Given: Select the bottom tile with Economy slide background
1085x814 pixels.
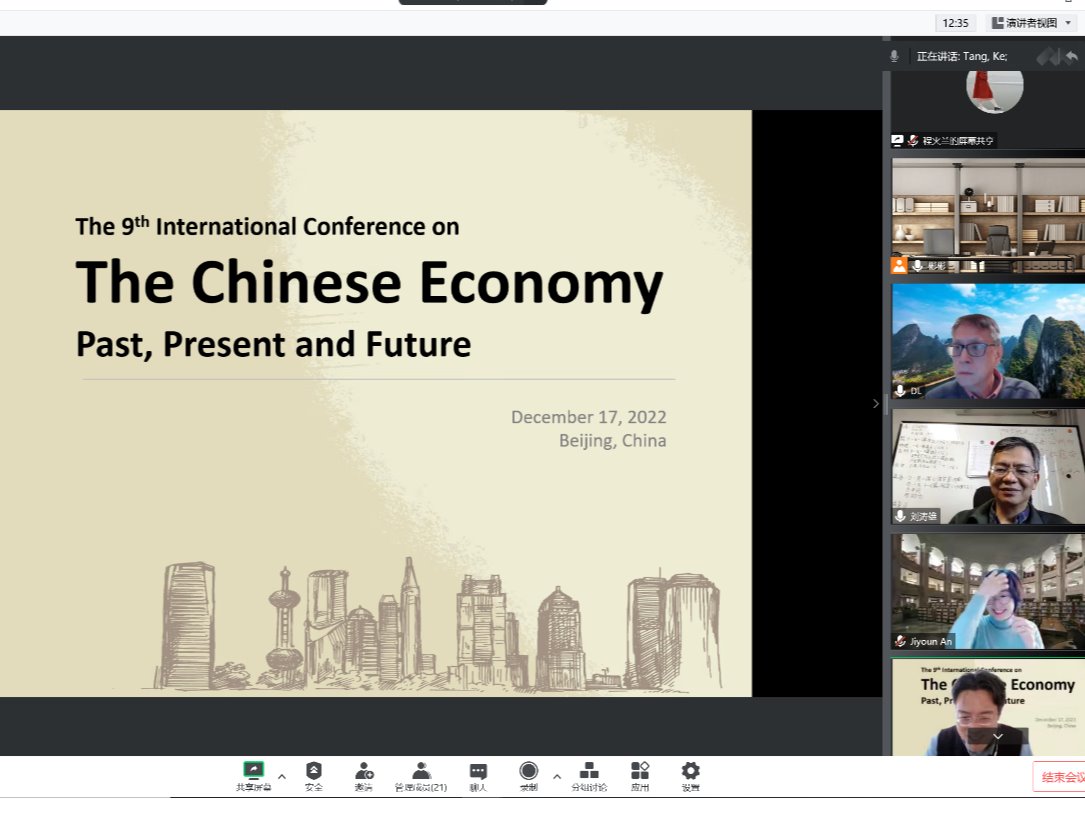Looking at the screenshot, I should [988, 707].
